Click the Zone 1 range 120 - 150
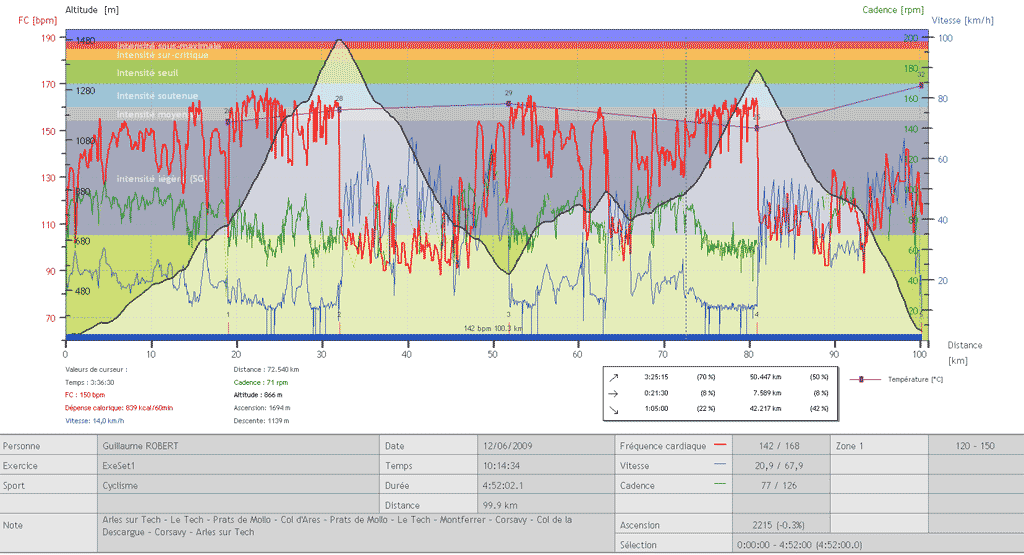This screenshot has width=1024, height=555. click(975, 445)
